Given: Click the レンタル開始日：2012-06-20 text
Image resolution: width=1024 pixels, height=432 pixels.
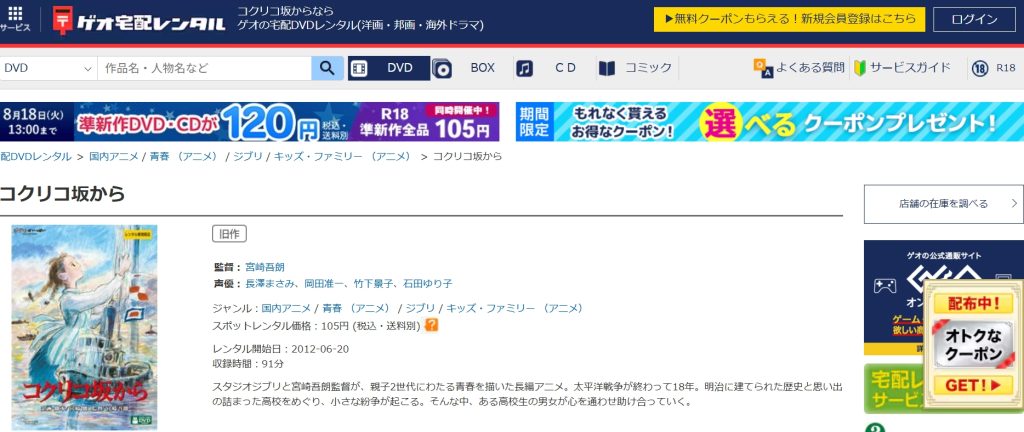Looking at the screenshot, I should coord(281,349).
